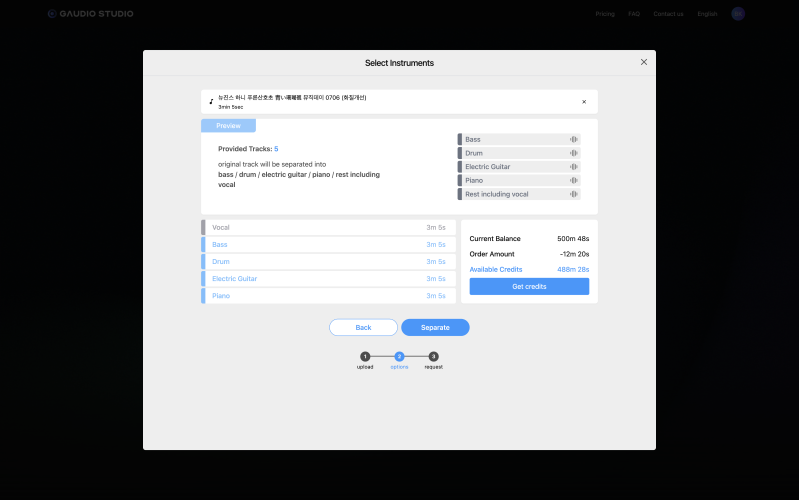Open the Contact us link
The height and width of the screenshot is (500, 799).
pos(668,14)
